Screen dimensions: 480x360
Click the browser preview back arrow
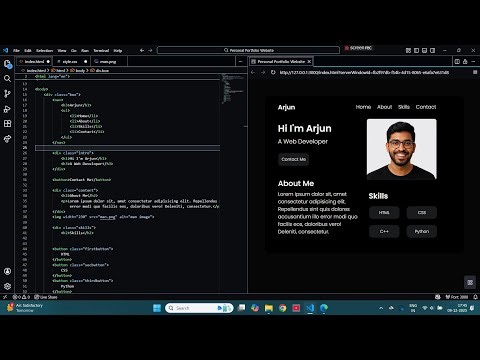click(x=253, y=72)
